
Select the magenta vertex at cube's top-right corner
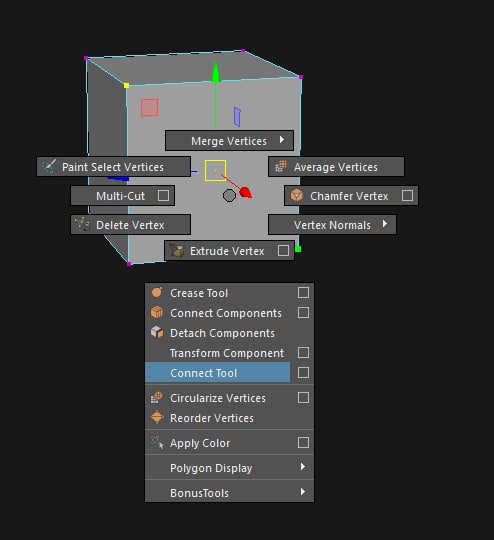tap(301, 77)
